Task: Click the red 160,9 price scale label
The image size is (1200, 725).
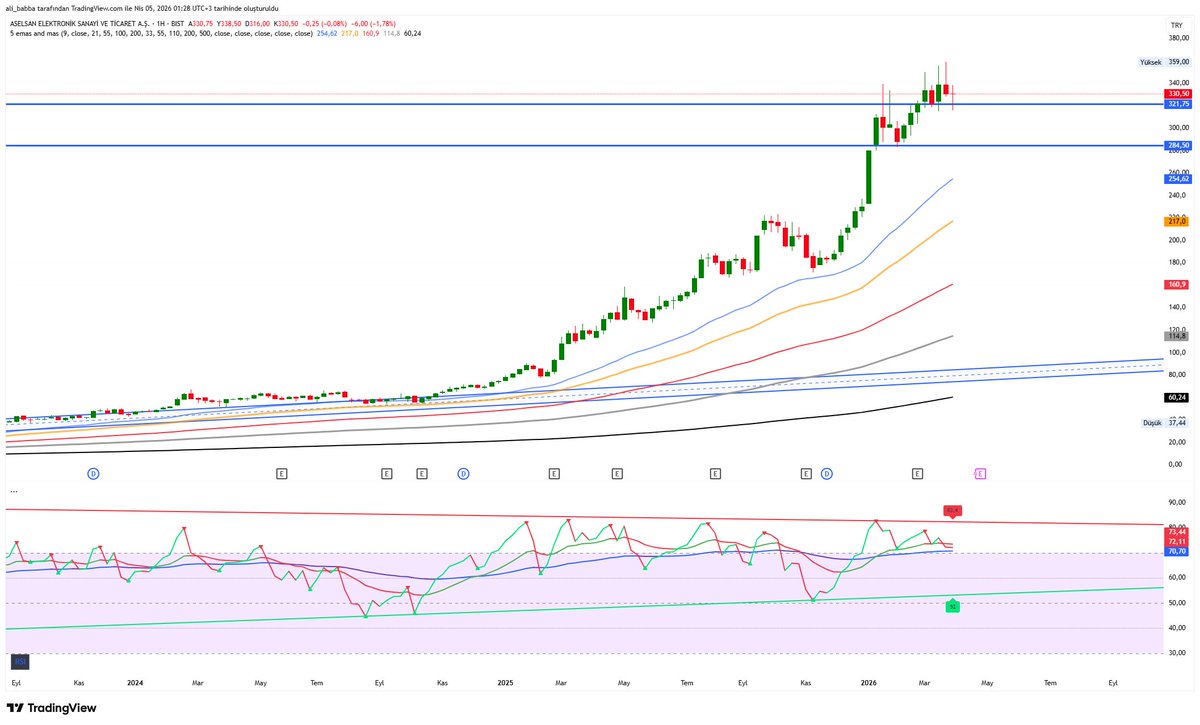Action: (x=1177, y=284)
